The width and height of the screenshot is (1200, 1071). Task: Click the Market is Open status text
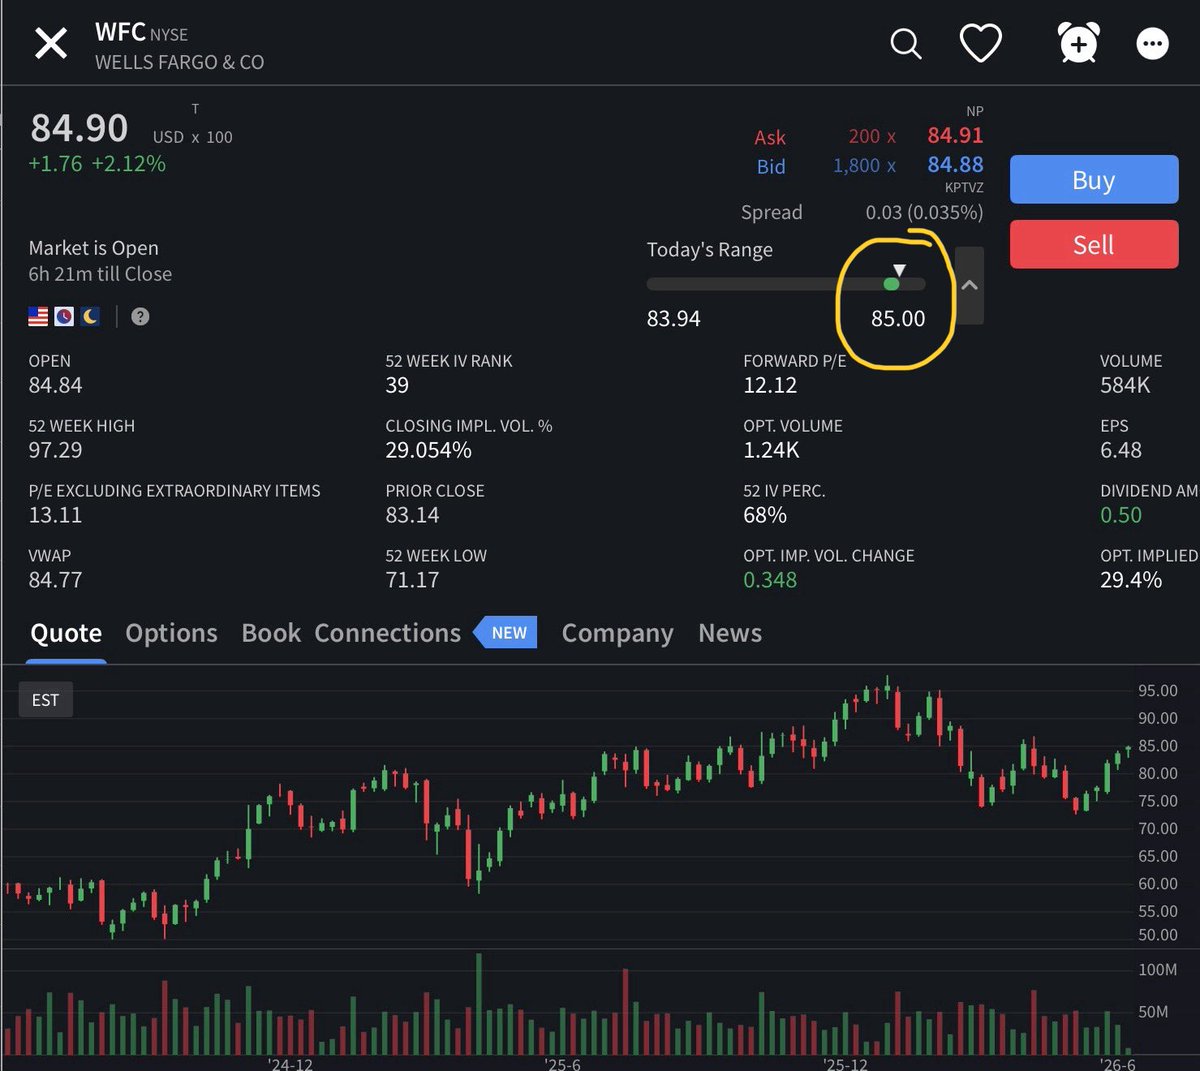point(94,248)
